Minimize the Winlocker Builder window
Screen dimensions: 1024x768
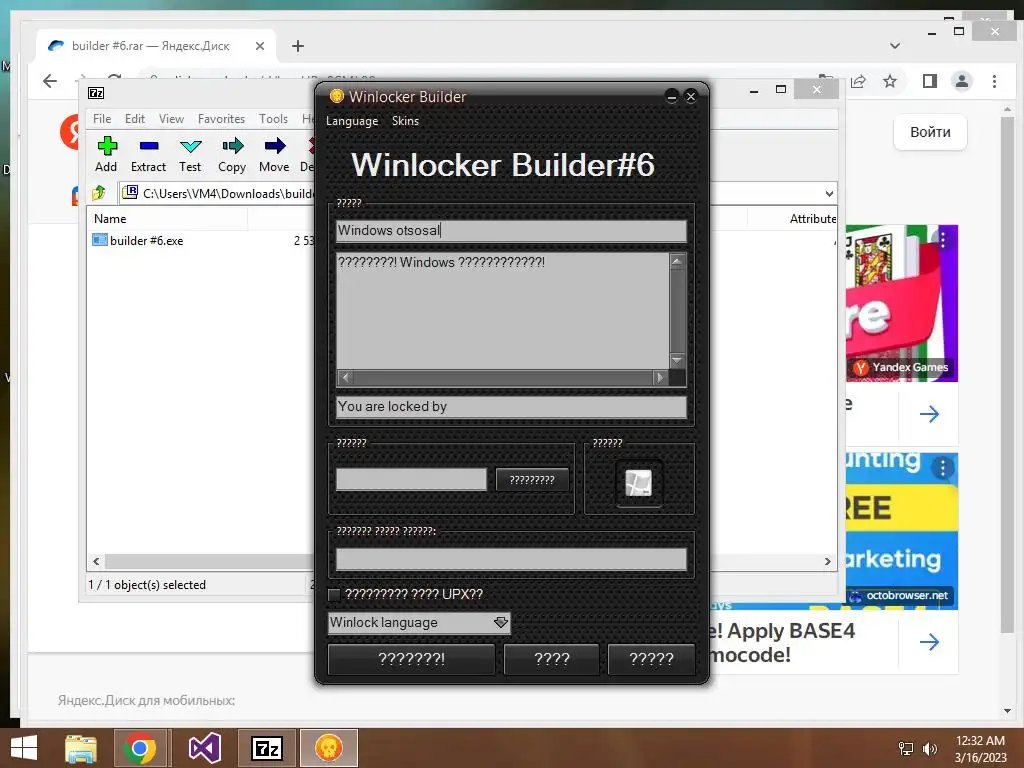[671, 97]
